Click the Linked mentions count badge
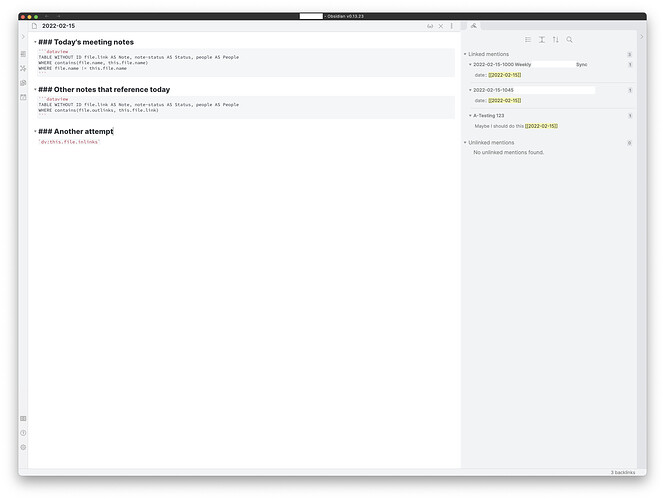The height and width of the screenshot is (500, 665). click(x=629, y=54)
